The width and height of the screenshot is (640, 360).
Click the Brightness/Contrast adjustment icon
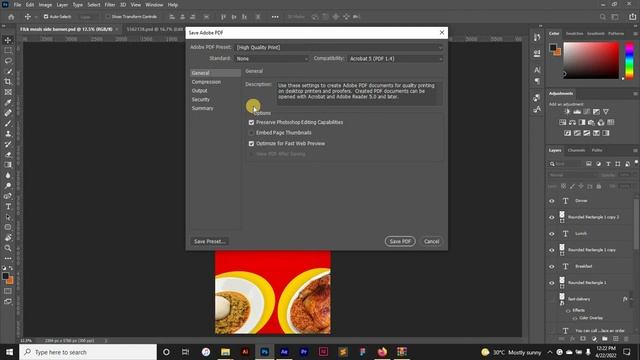567,112
